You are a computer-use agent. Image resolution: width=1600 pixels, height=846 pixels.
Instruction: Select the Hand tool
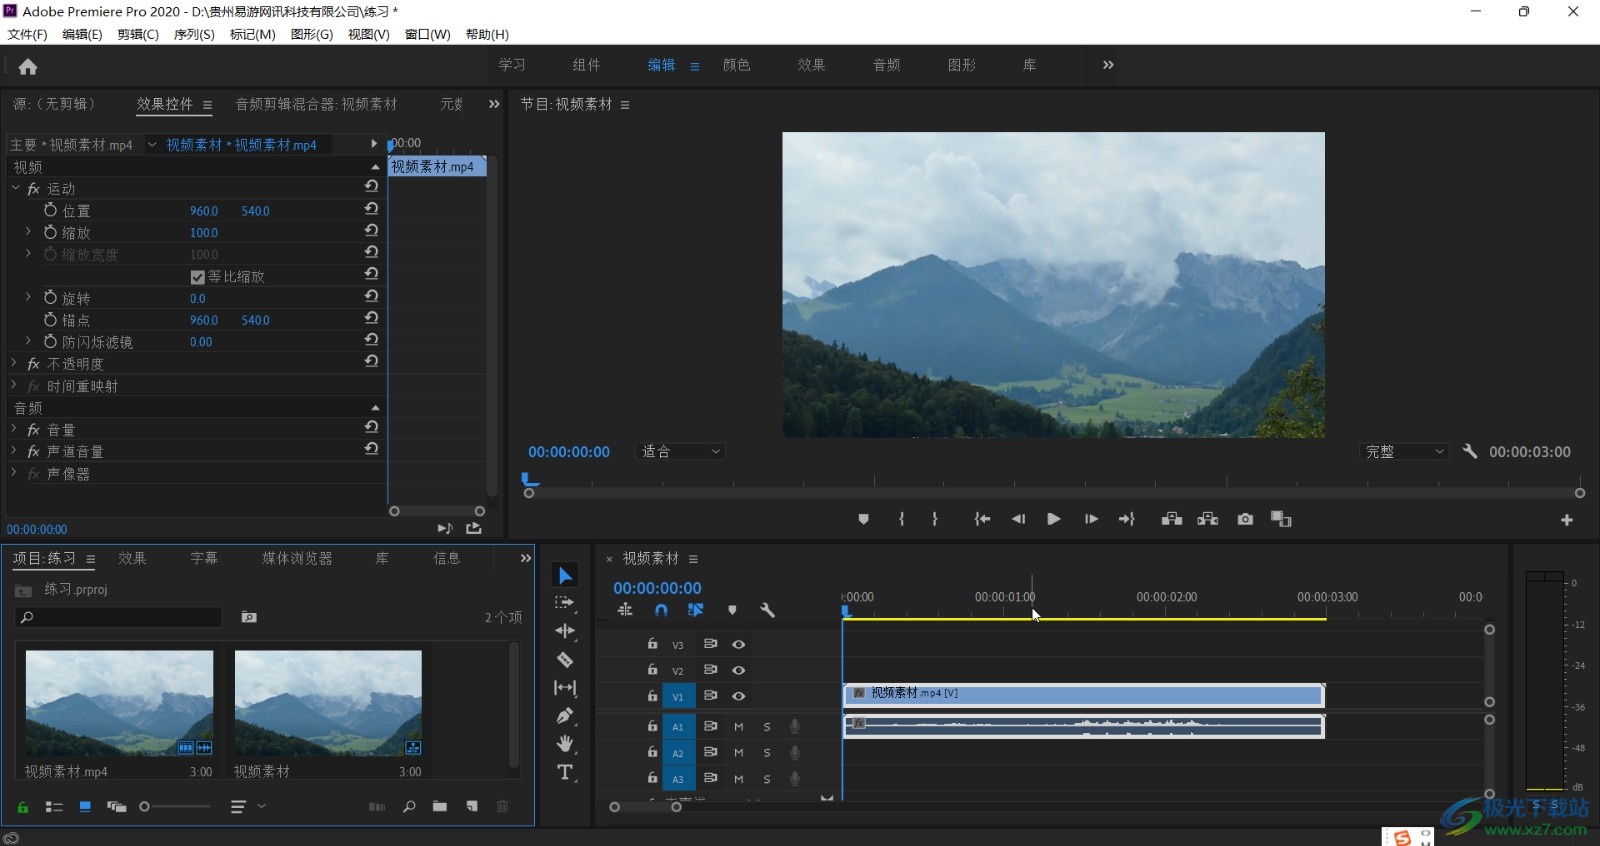(565, 744)
